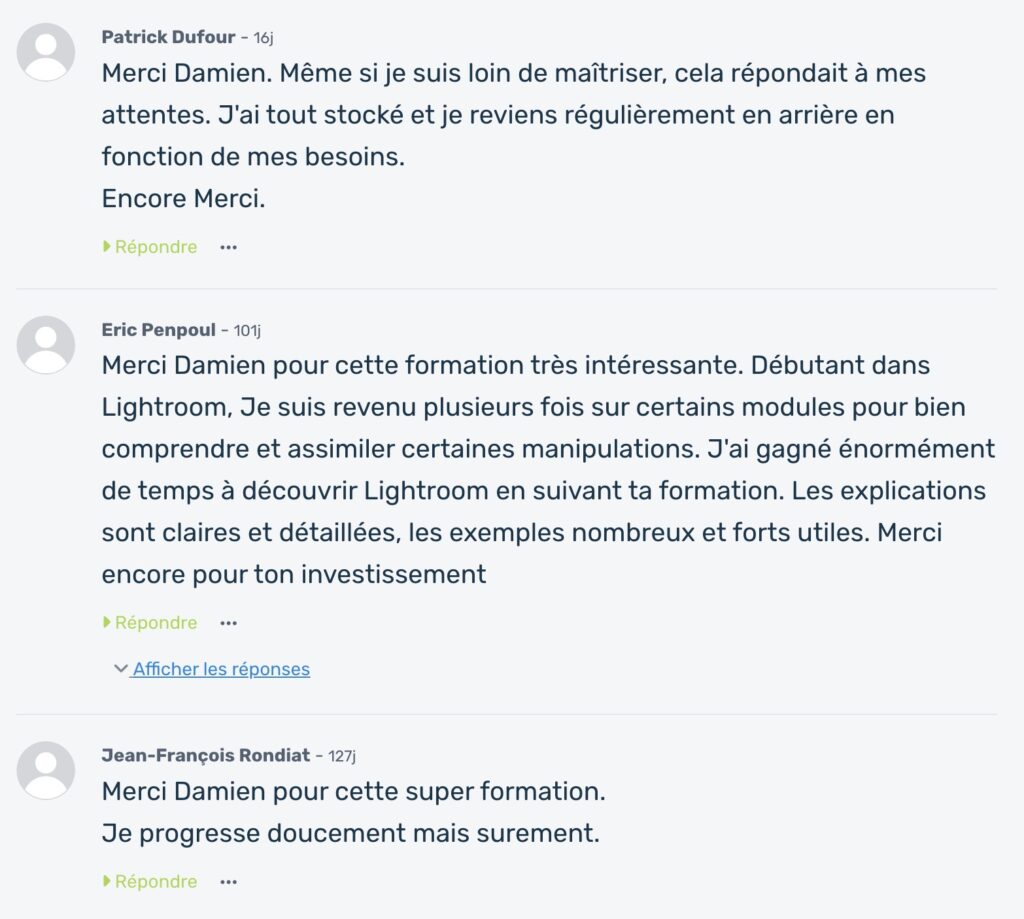Click green arrow icon beside Patrick's Répondre

coord(105,246)
